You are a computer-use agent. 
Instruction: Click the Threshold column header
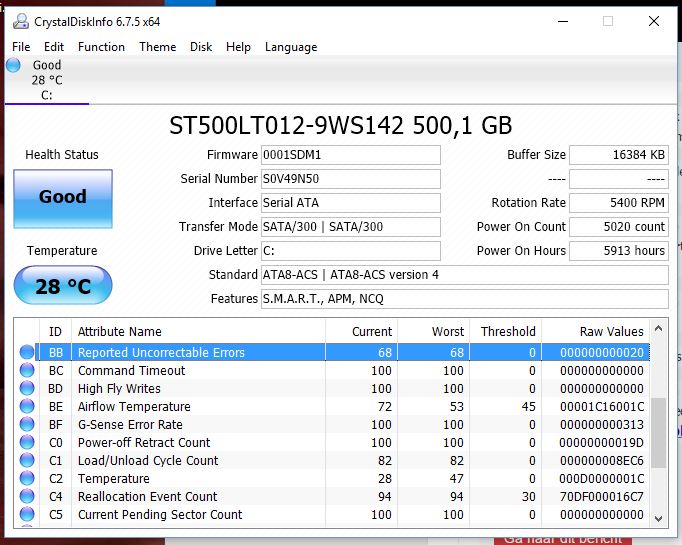(505, 331)
